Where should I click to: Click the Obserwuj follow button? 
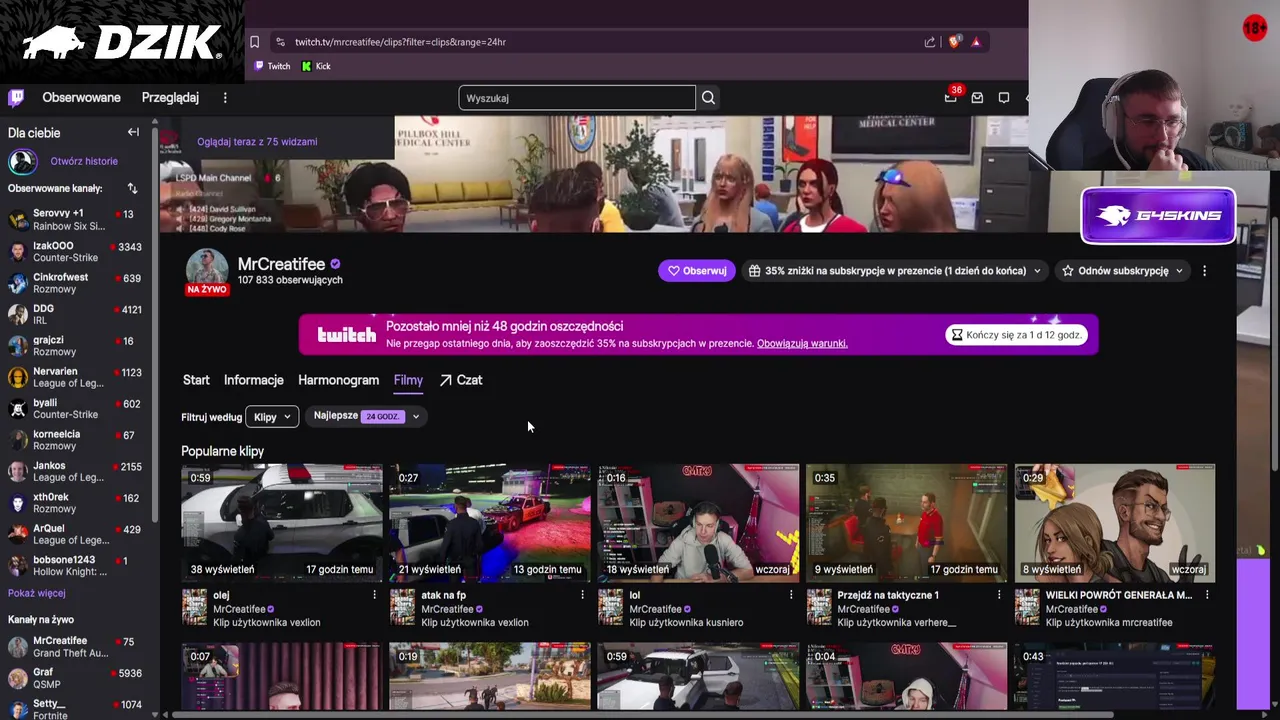tap(697, 271)
